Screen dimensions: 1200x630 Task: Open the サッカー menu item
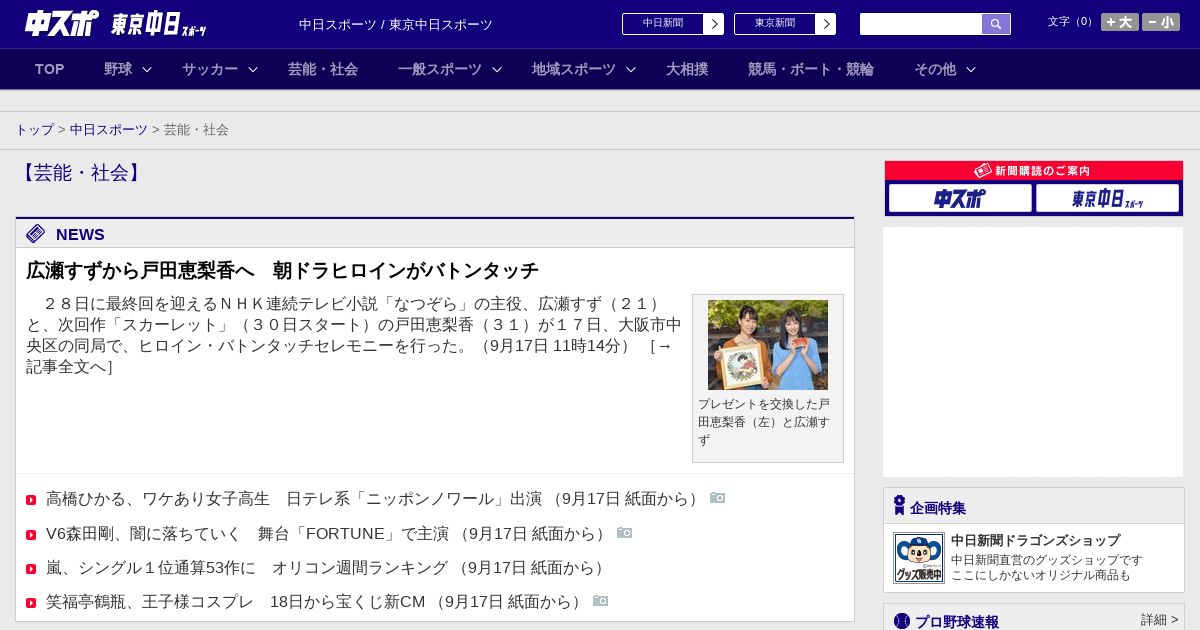(x=210, y=69)
